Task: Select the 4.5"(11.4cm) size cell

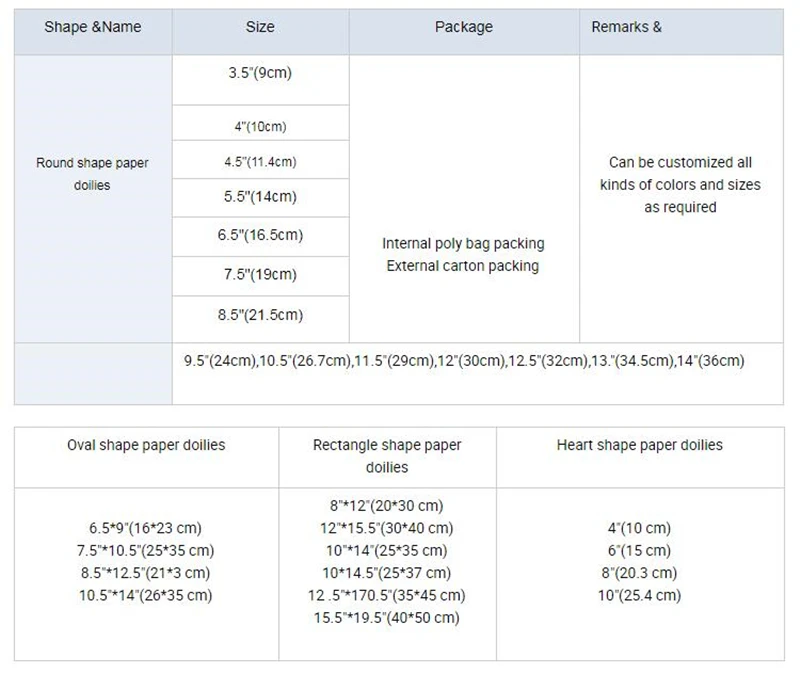Action: coord(260,161)
